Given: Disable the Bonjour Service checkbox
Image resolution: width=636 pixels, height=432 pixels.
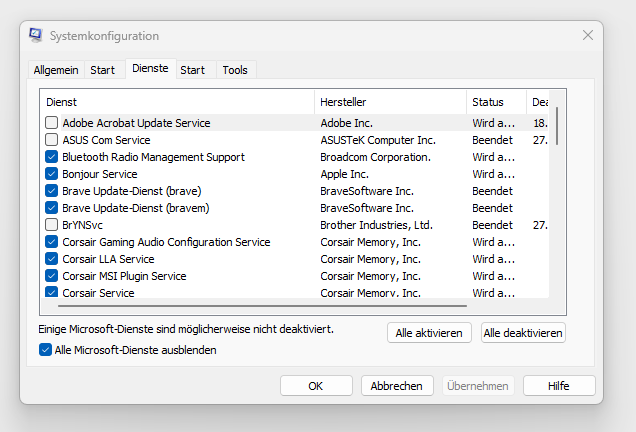Looking at the screenshot, I should (52, 174).
